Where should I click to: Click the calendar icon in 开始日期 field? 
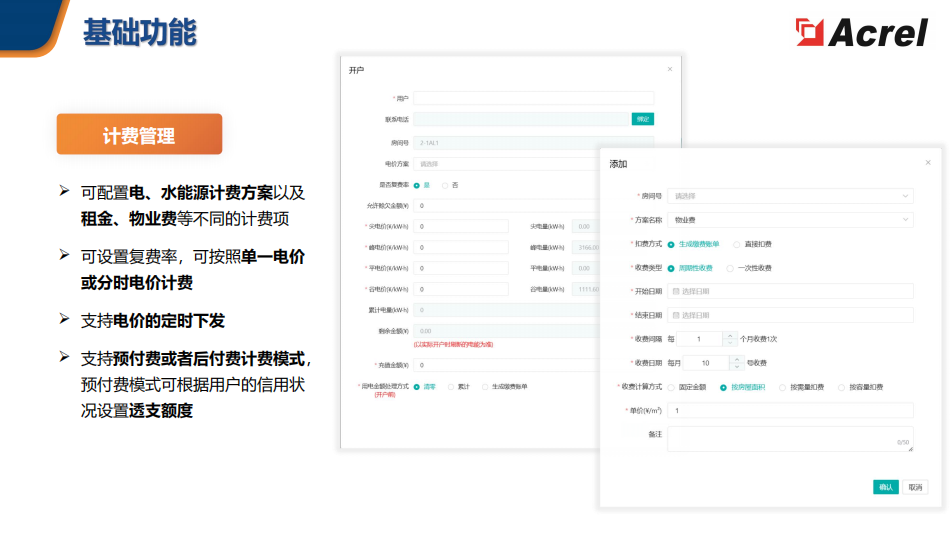tap(676, 292)
